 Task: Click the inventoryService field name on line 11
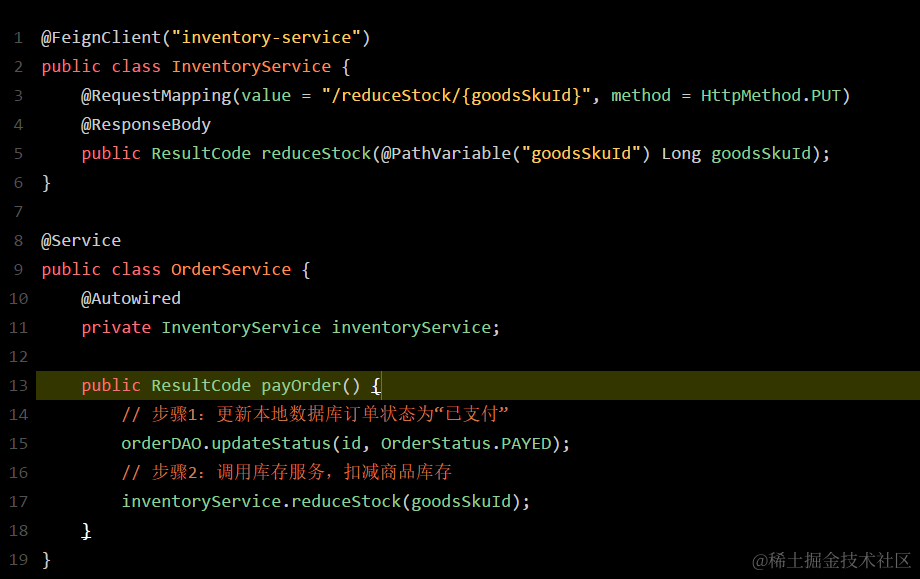click(411, 327)
